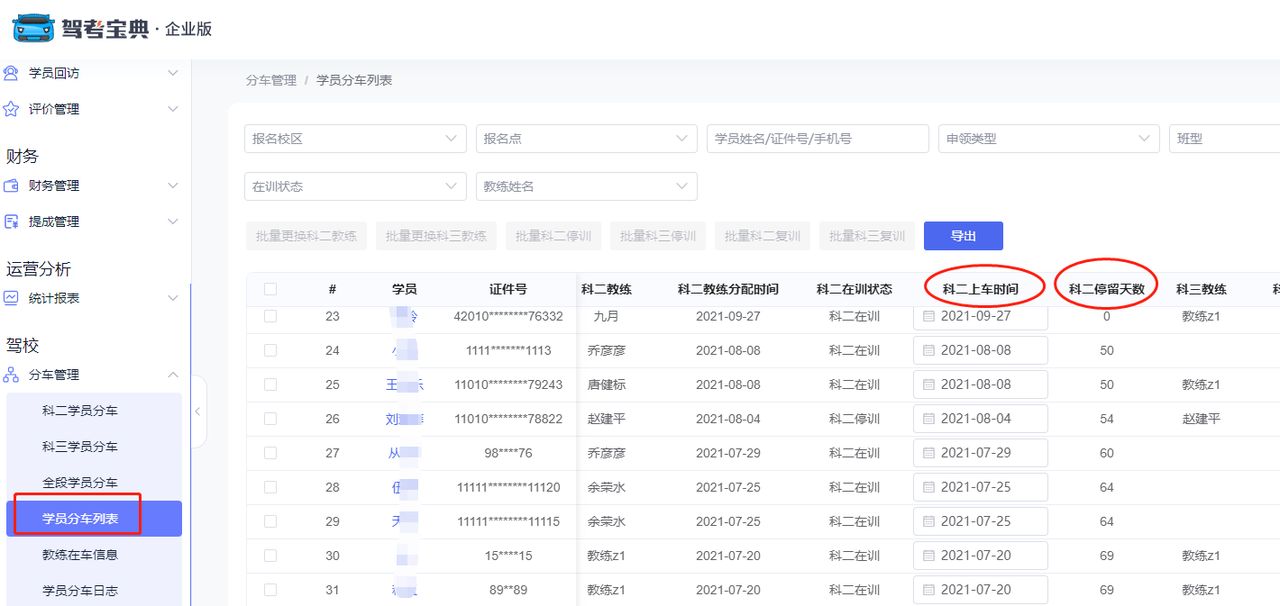
Task: Click the 科二停留天数 column header
Action: click(x=1106, y=289)
